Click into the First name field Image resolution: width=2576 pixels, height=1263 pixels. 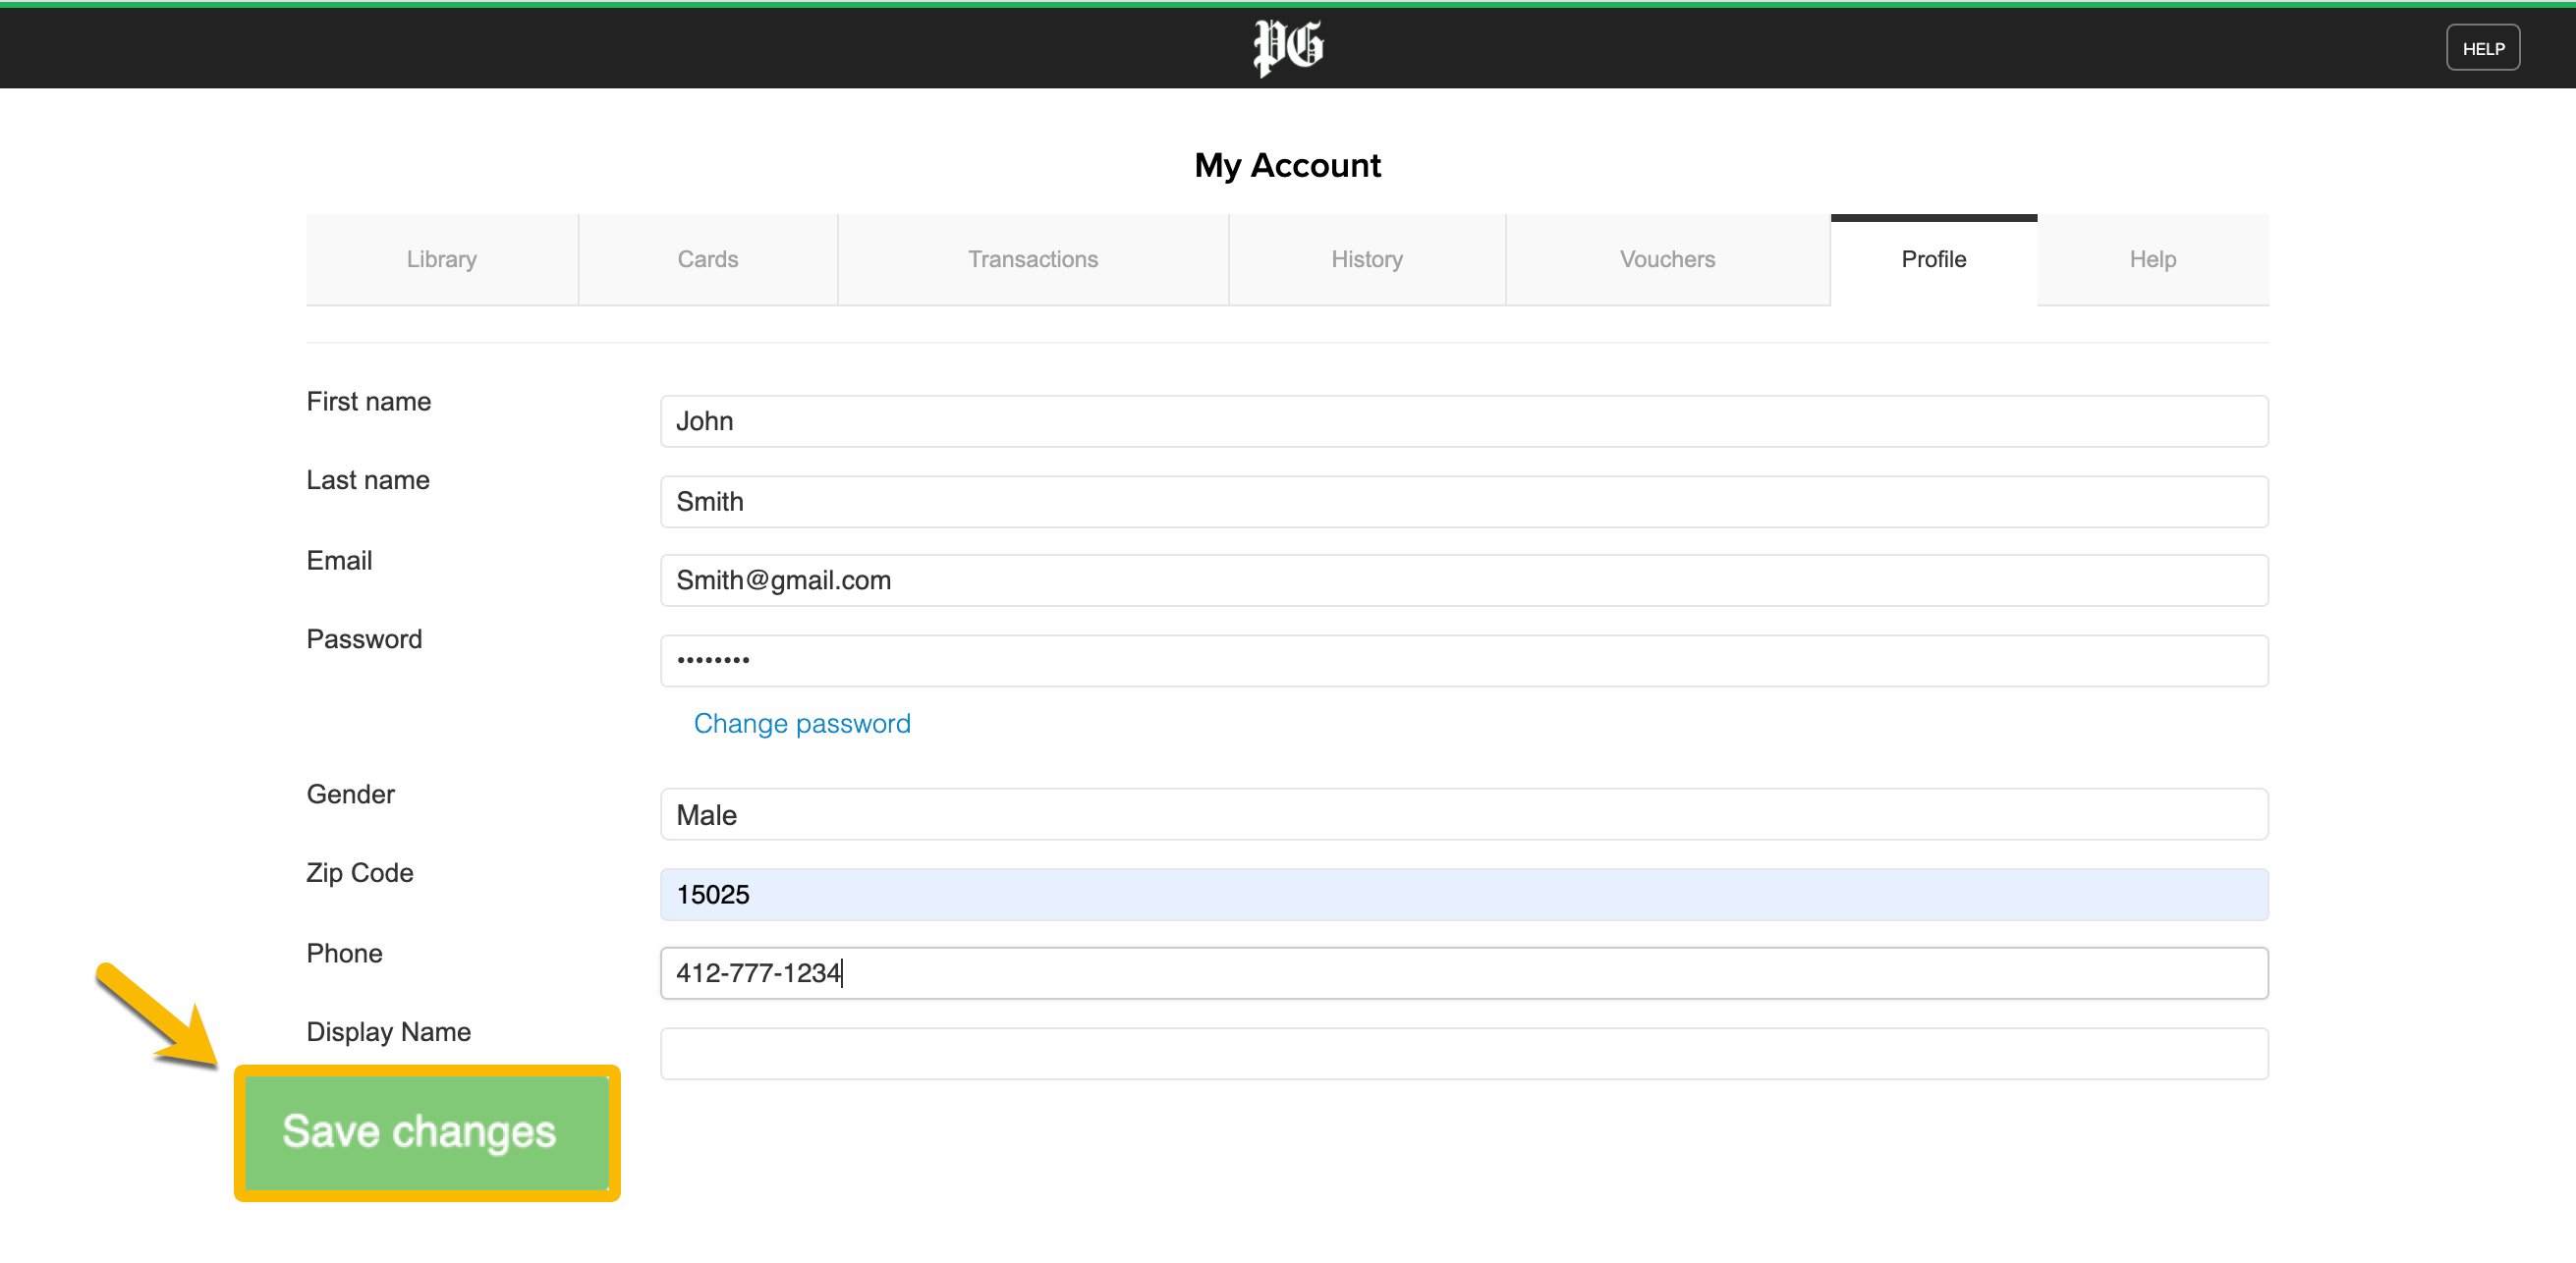coord(1463,421)
